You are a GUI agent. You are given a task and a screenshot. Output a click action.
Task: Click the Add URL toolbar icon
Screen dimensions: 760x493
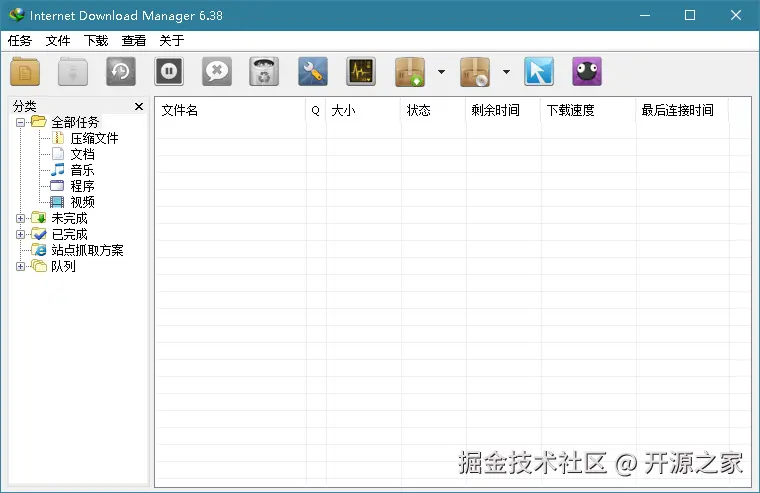tap(25, 72)
